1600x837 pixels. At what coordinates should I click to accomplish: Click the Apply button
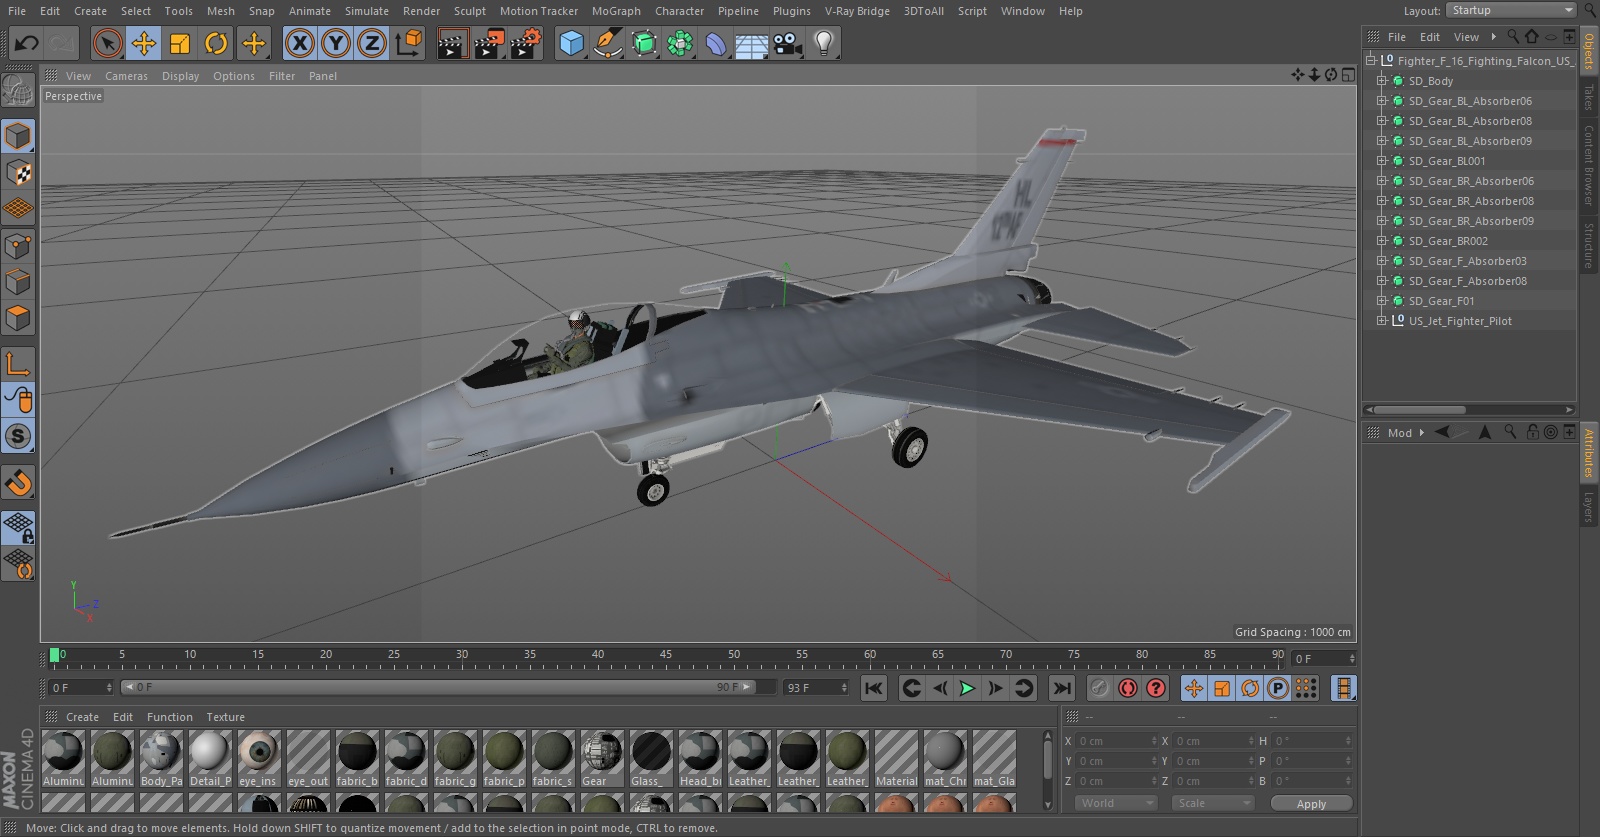click(x=1311, y=803)
